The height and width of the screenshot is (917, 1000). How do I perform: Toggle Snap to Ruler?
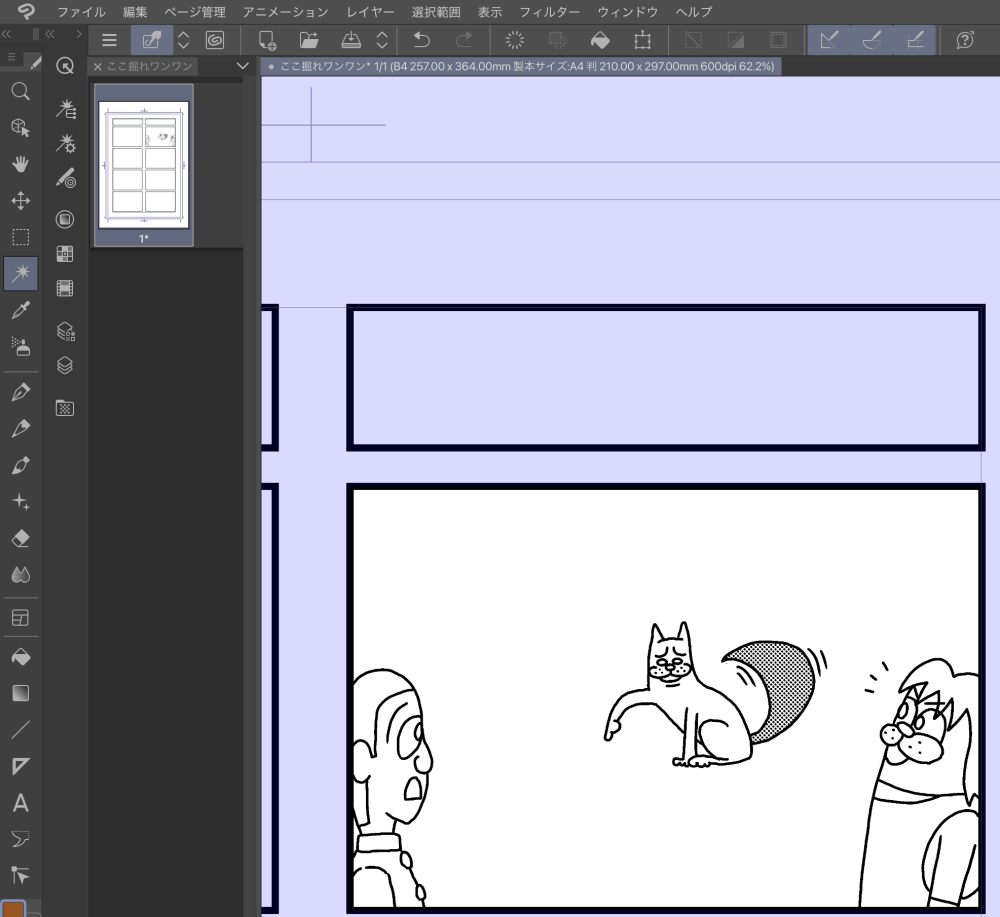pos(828,41)
